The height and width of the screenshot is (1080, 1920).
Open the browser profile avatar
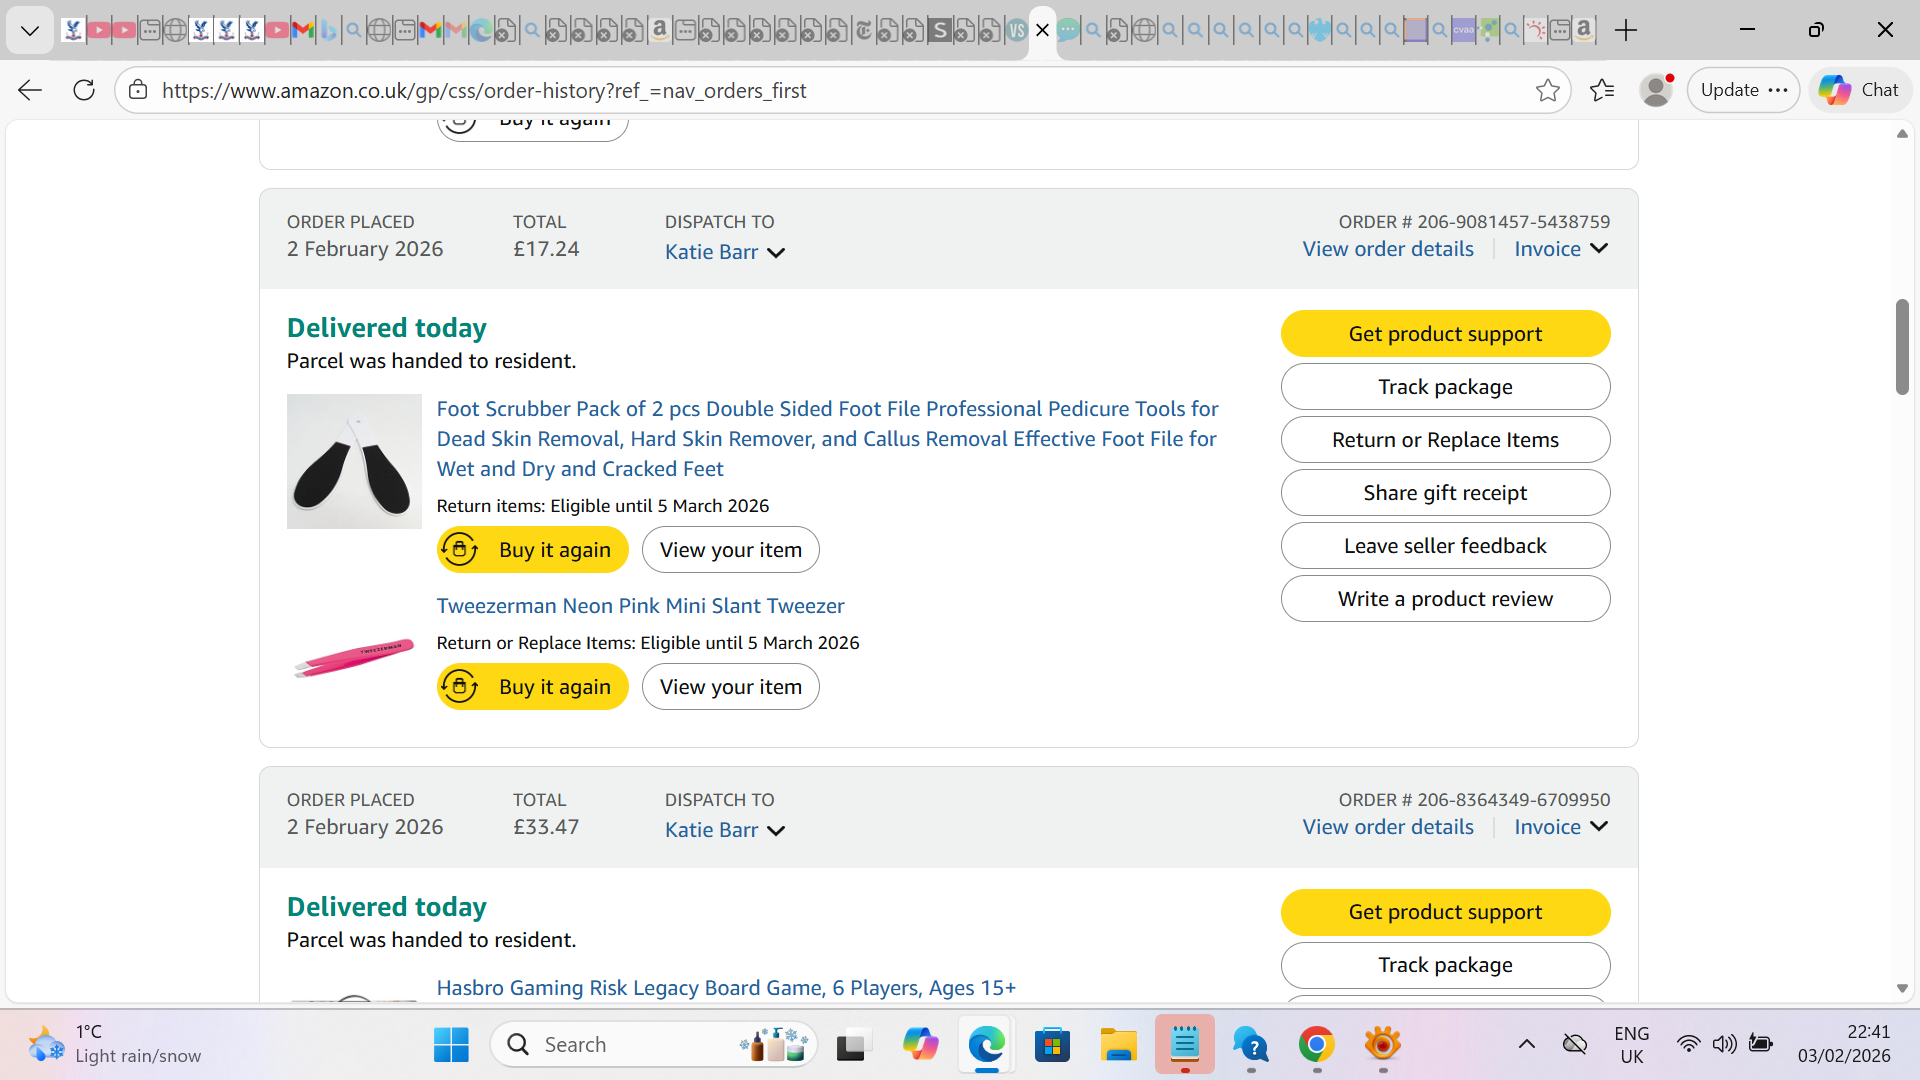pyautogui.click(x=1656, y=90)
